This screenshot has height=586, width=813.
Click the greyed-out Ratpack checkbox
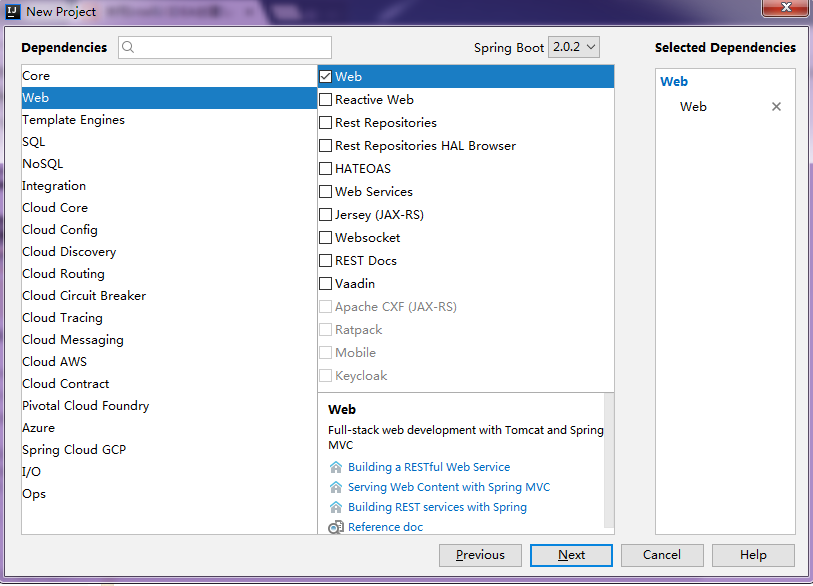click(326, 330)
